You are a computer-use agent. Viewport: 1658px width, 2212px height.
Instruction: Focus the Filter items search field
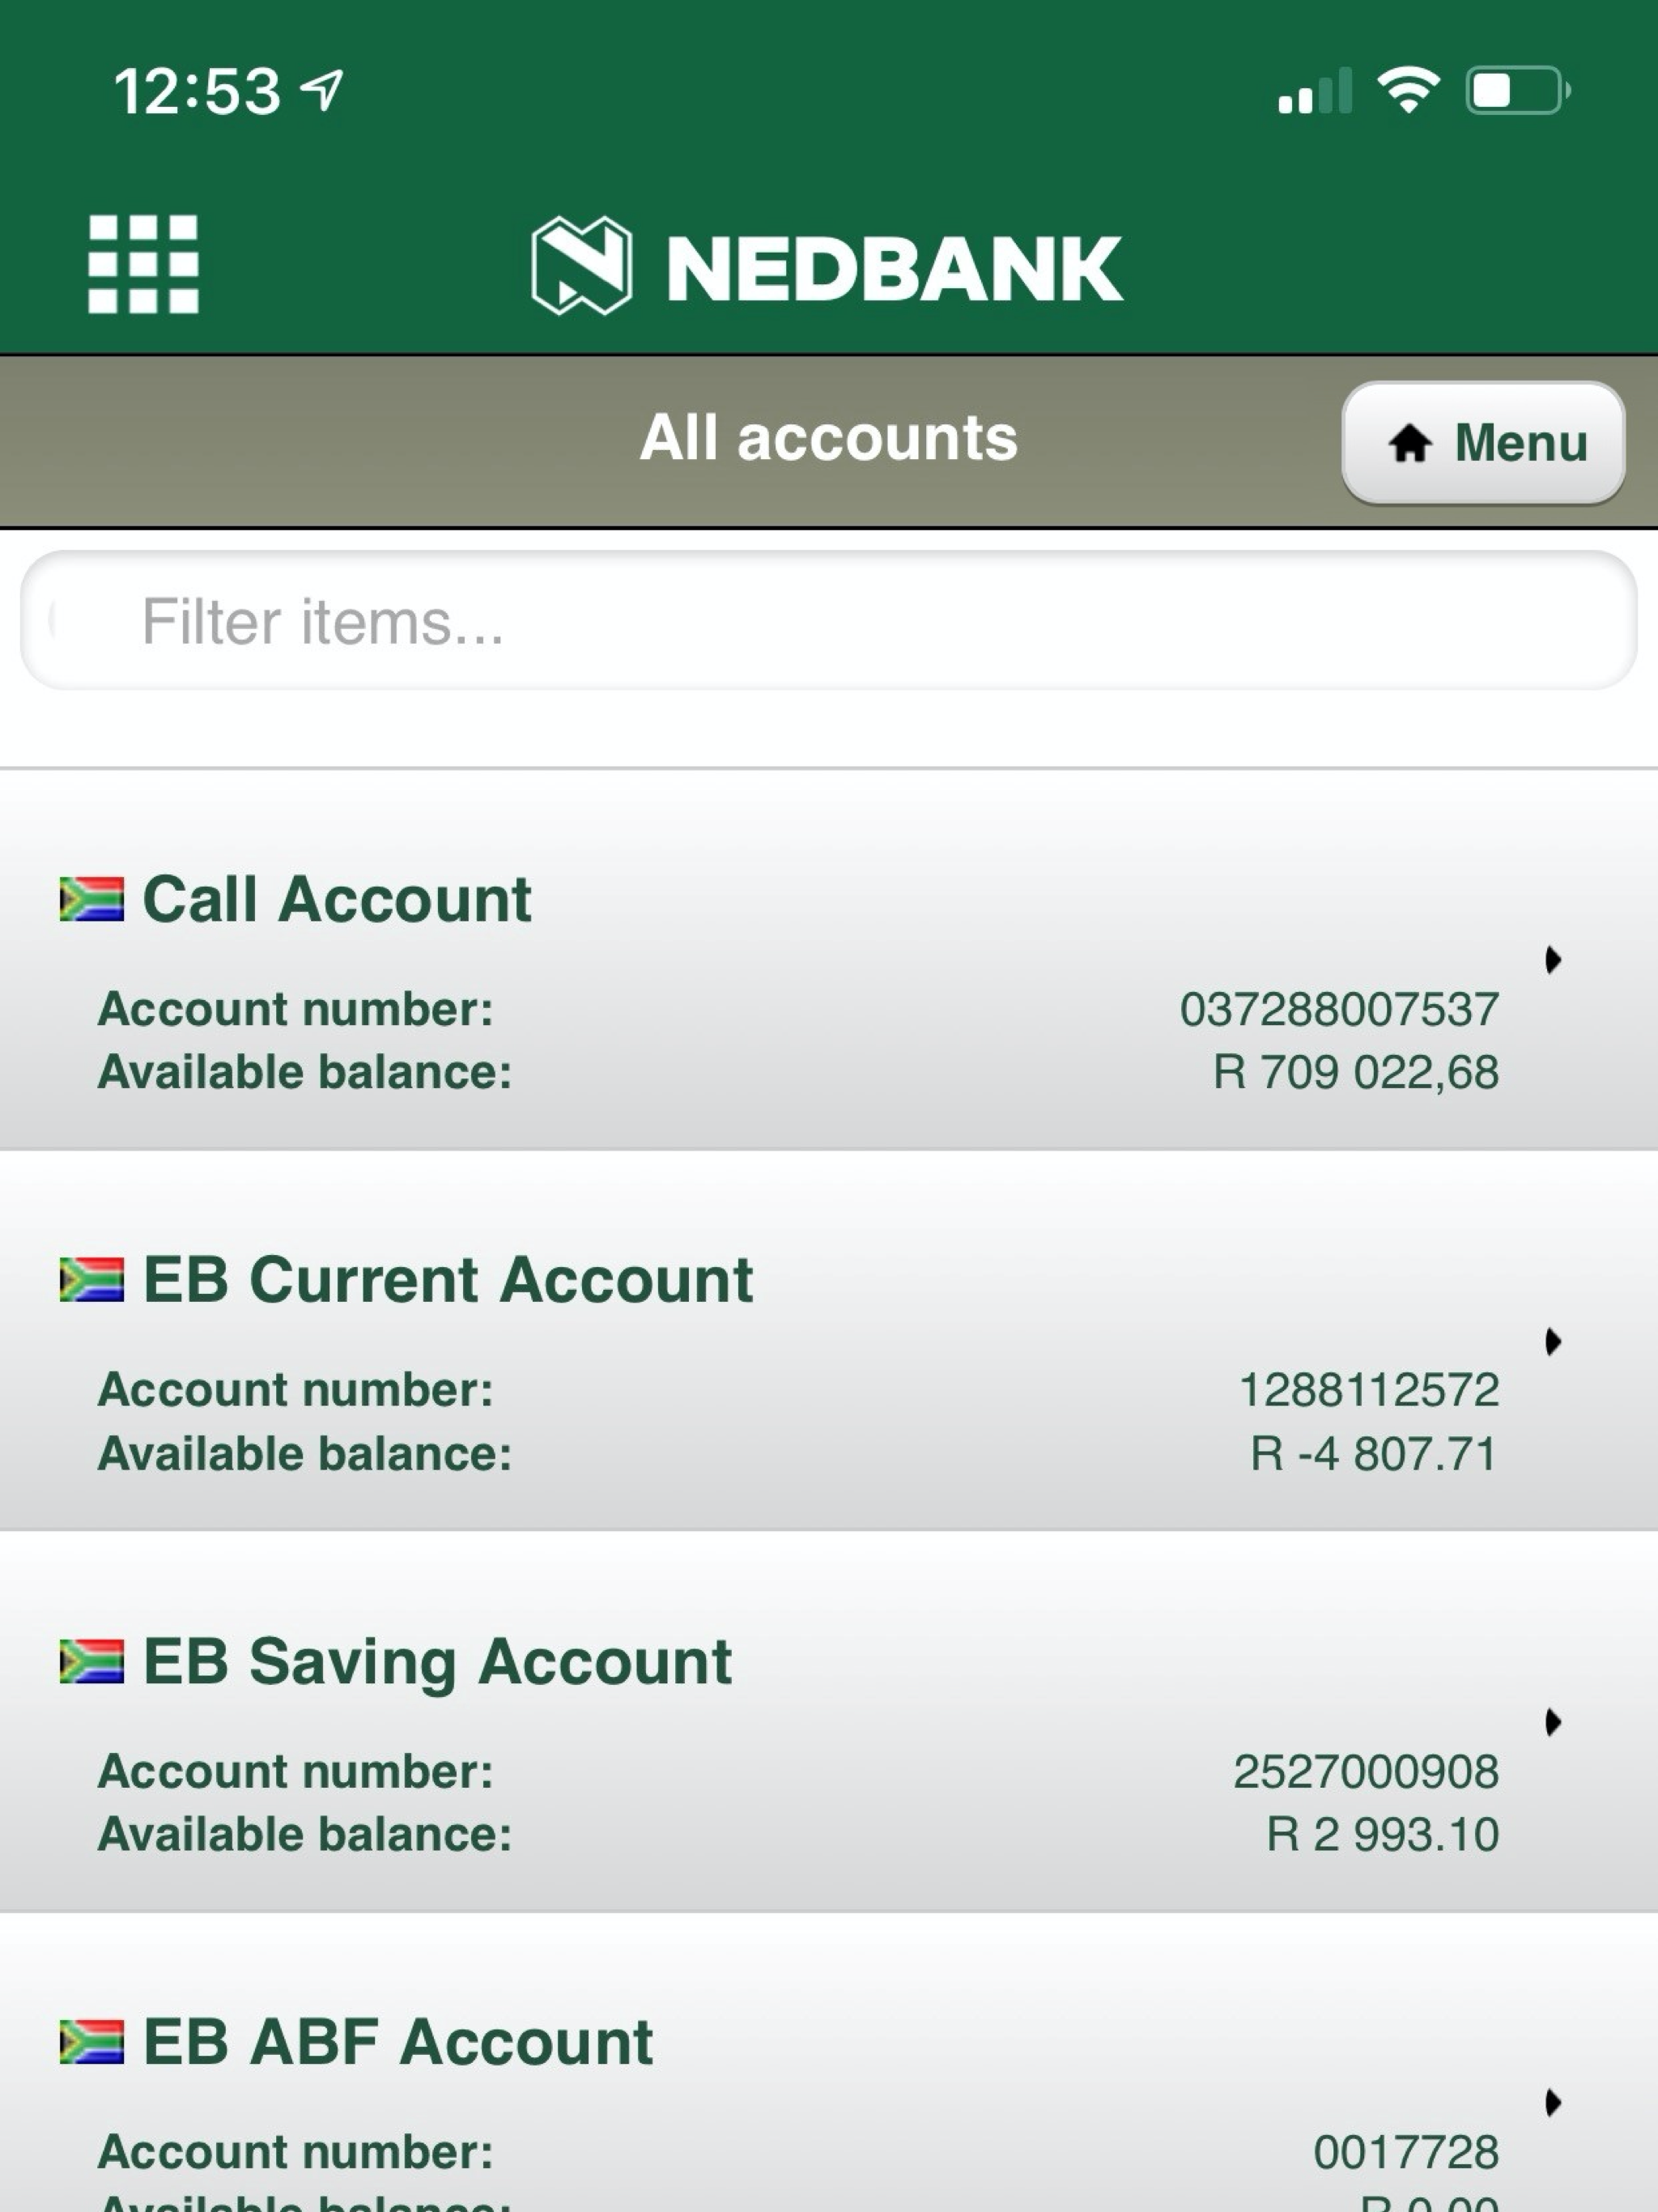[x=828, y=621]
